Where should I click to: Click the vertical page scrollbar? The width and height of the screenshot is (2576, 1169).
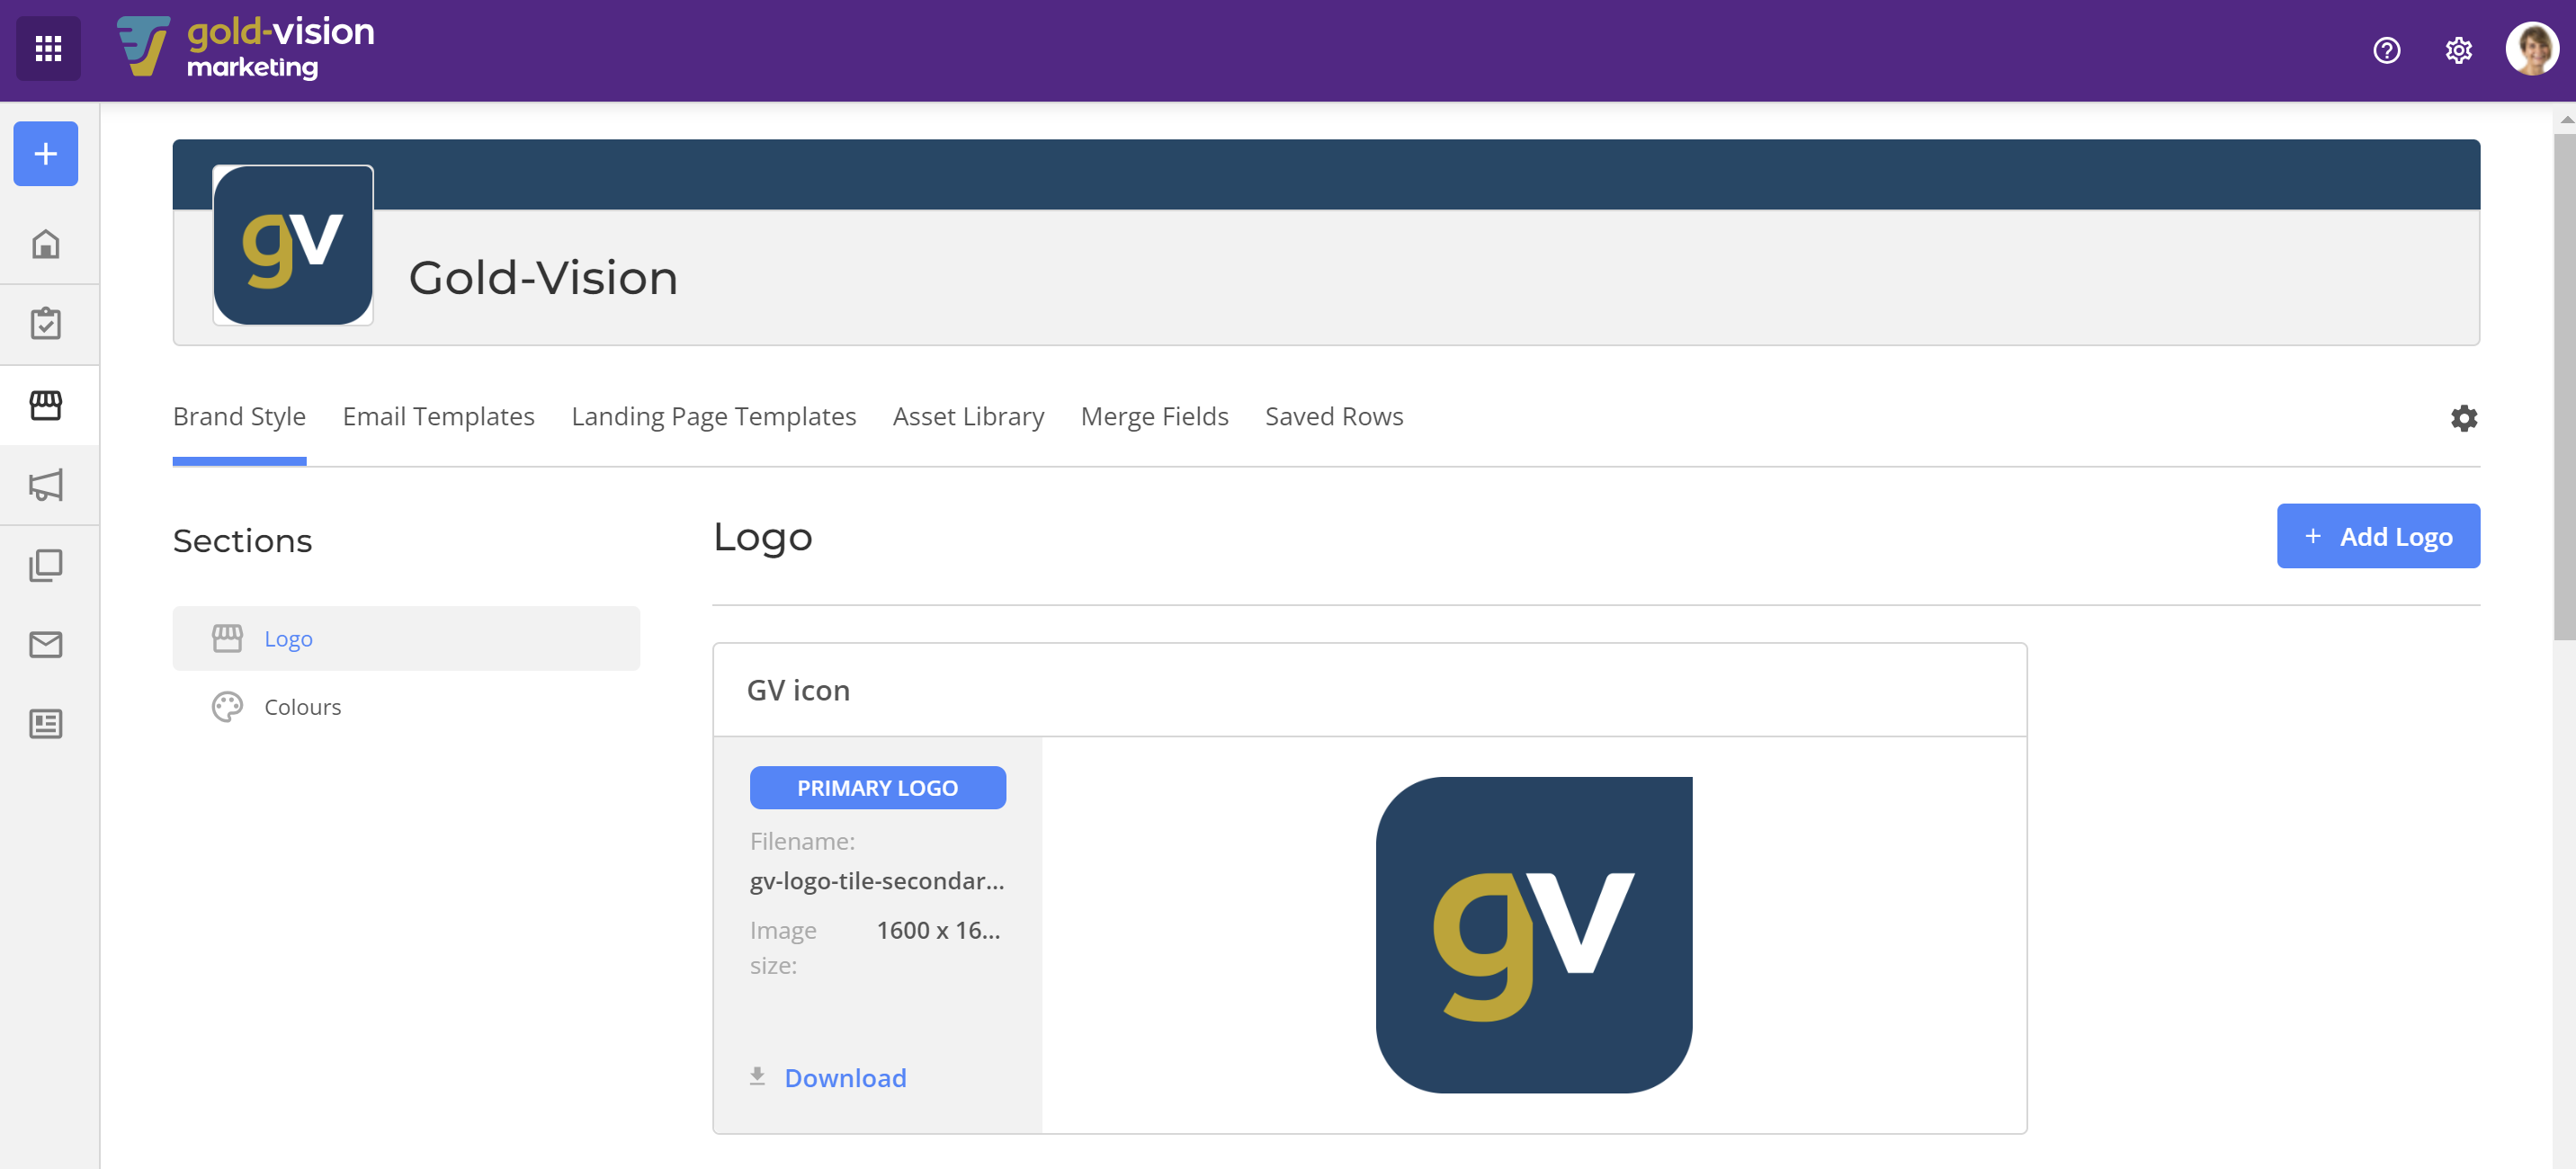tap(2563, 385)
